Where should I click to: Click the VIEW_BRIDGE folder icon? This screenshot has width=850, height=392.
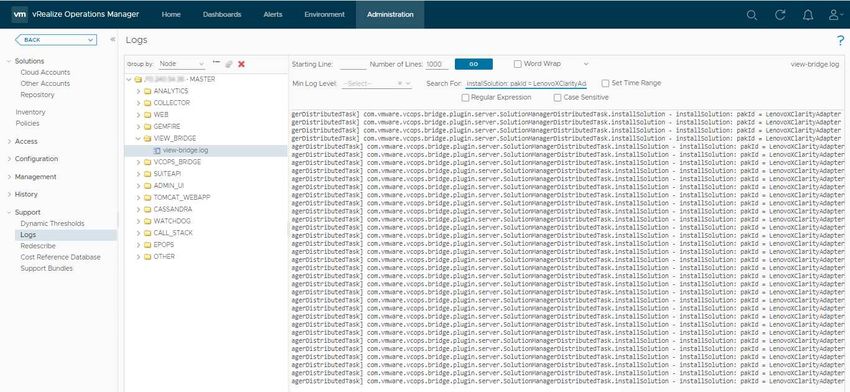[x=147, y=139]
